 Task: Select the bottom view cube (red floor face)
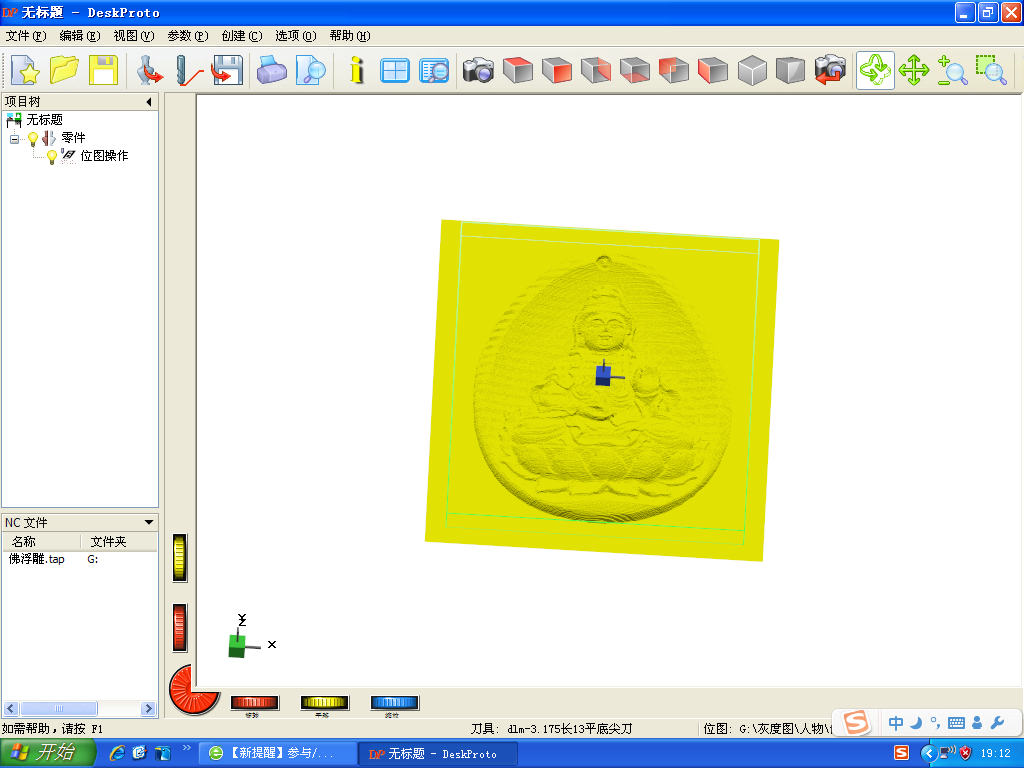click(635, 70)
